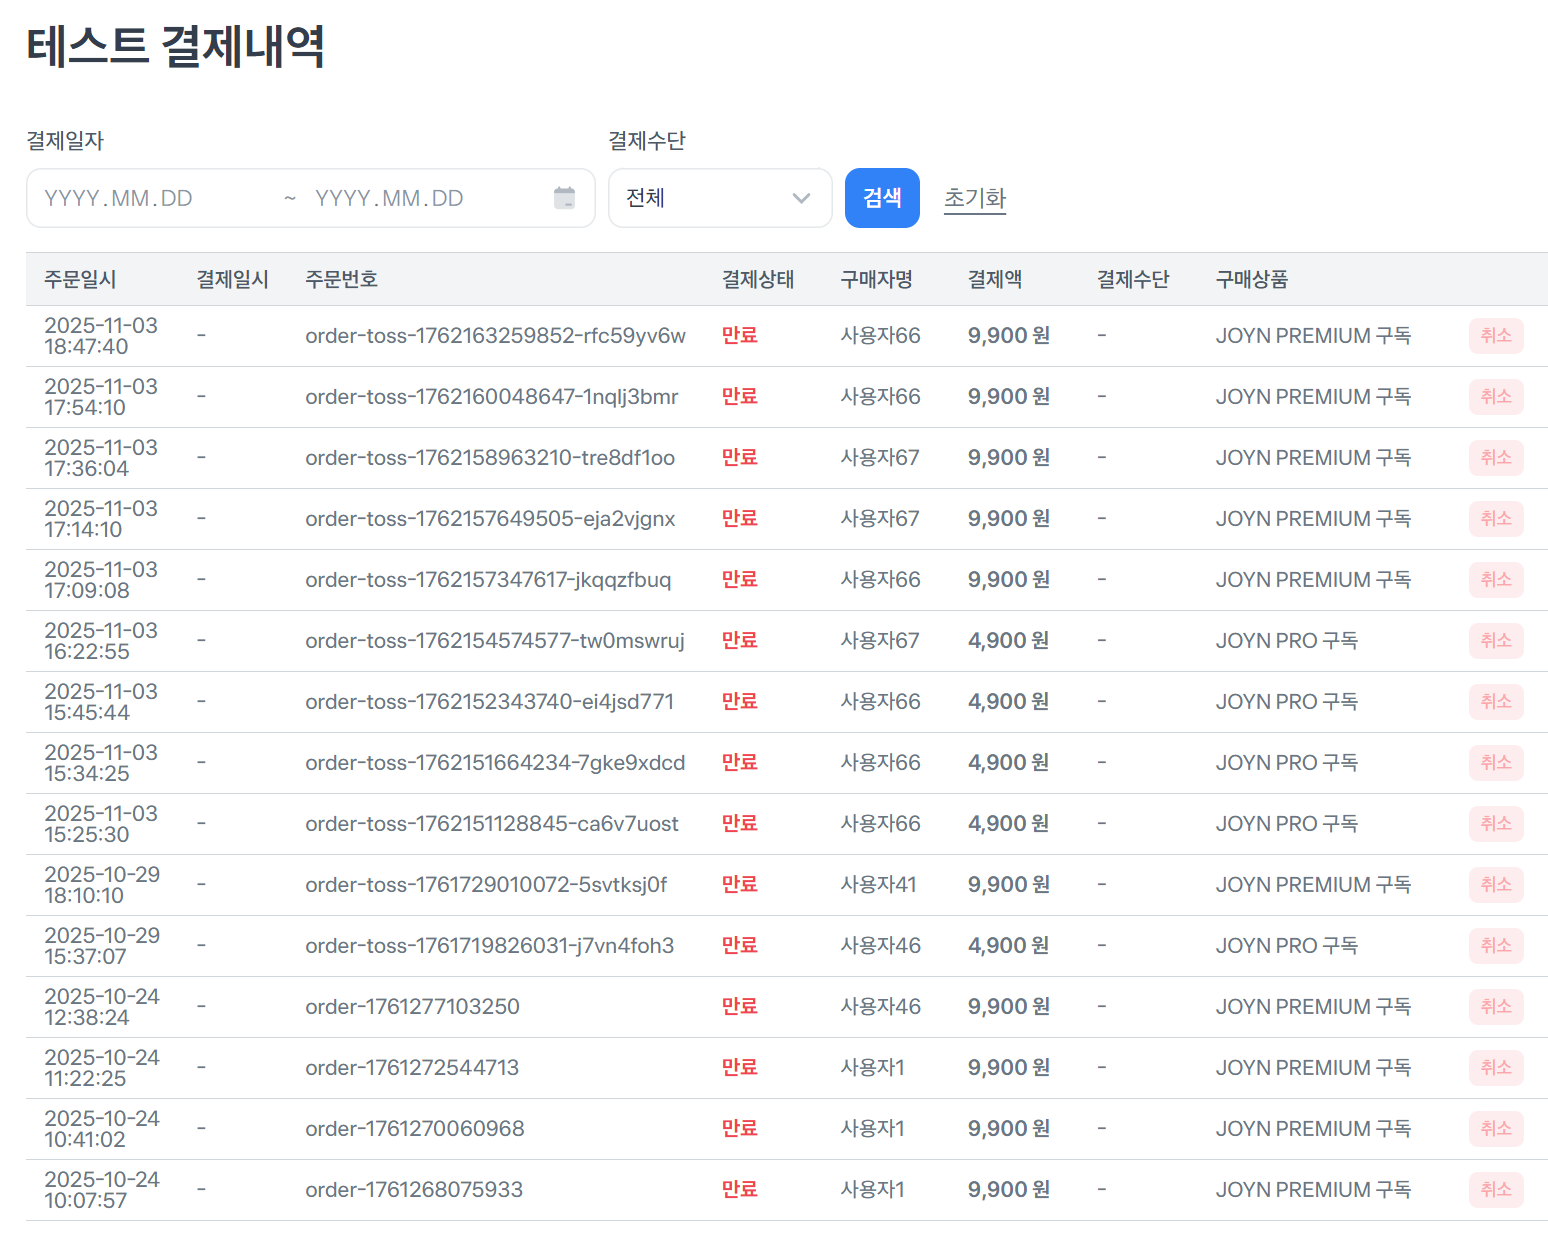
Task: Click the order time 2025-11-03 16:22:55
Action: pyautogui.click(x=101, y=641)
